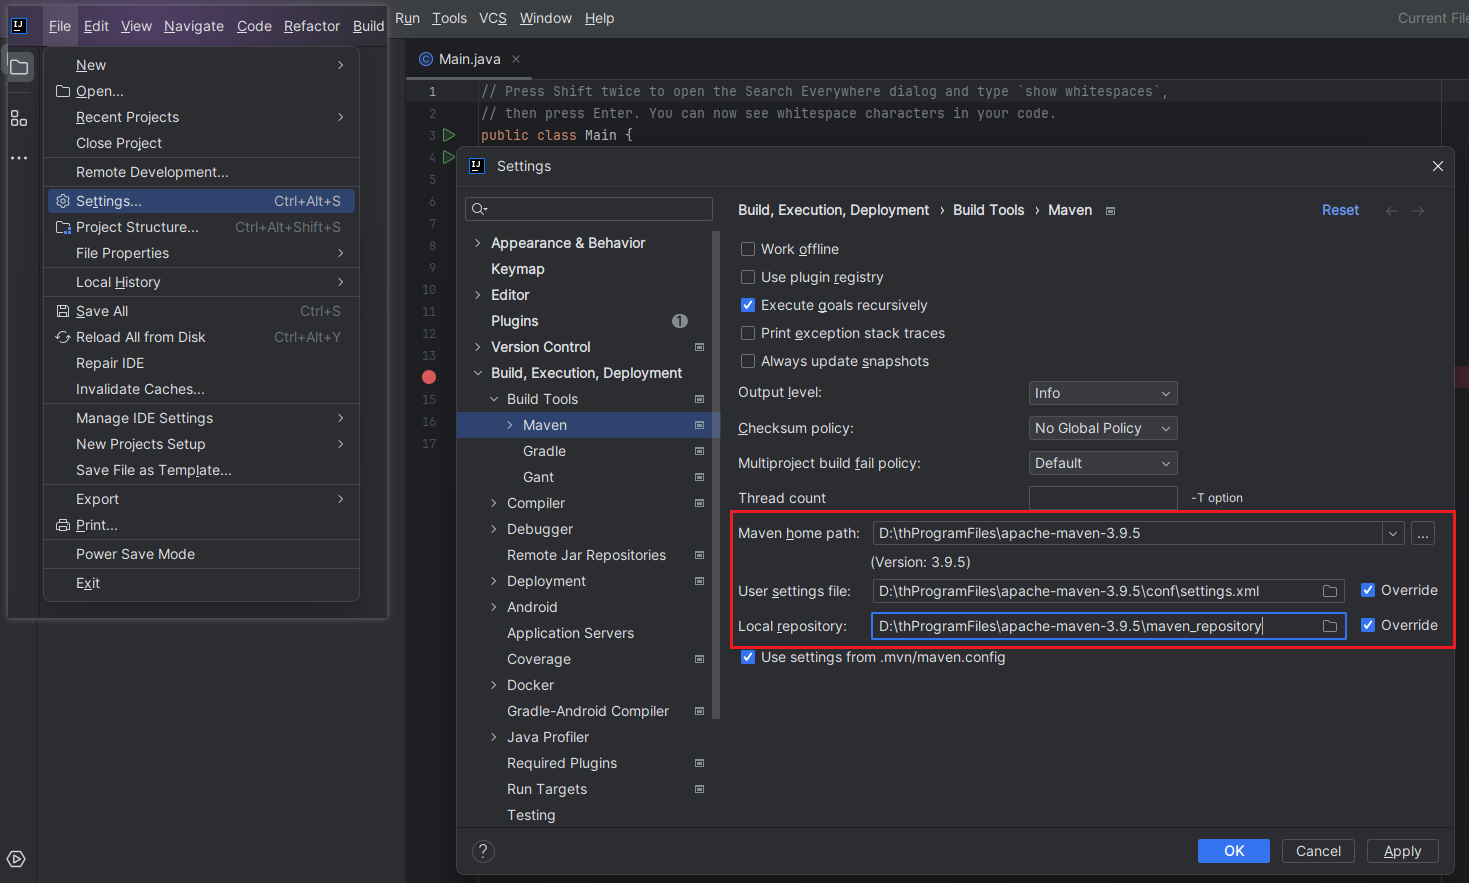Collapse Build, Execution, Deployment node
Viewport: 1469px width, 883px height.
pyautogui.click(x=478, y=373)
